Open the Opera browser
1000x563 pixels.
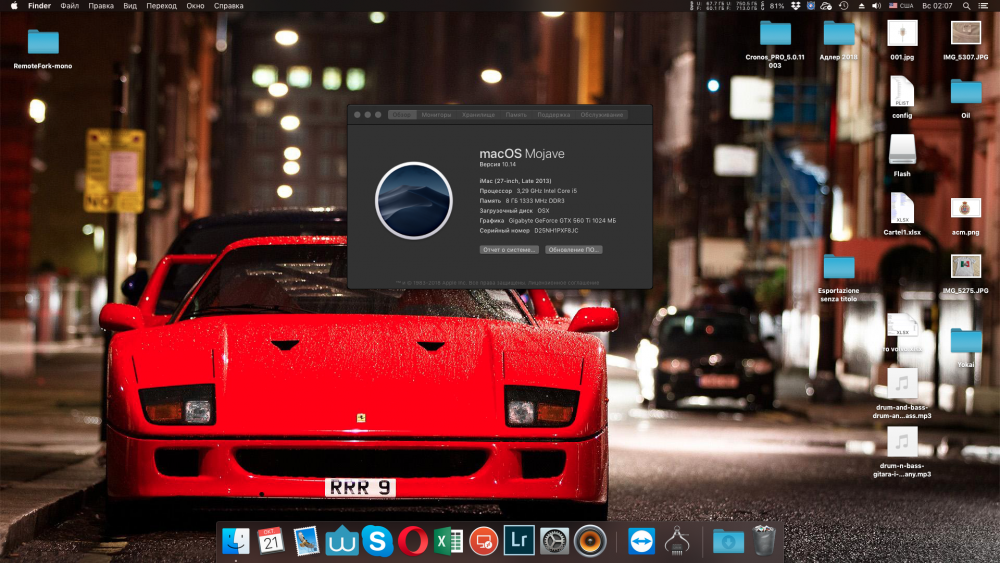click(413, 541)
